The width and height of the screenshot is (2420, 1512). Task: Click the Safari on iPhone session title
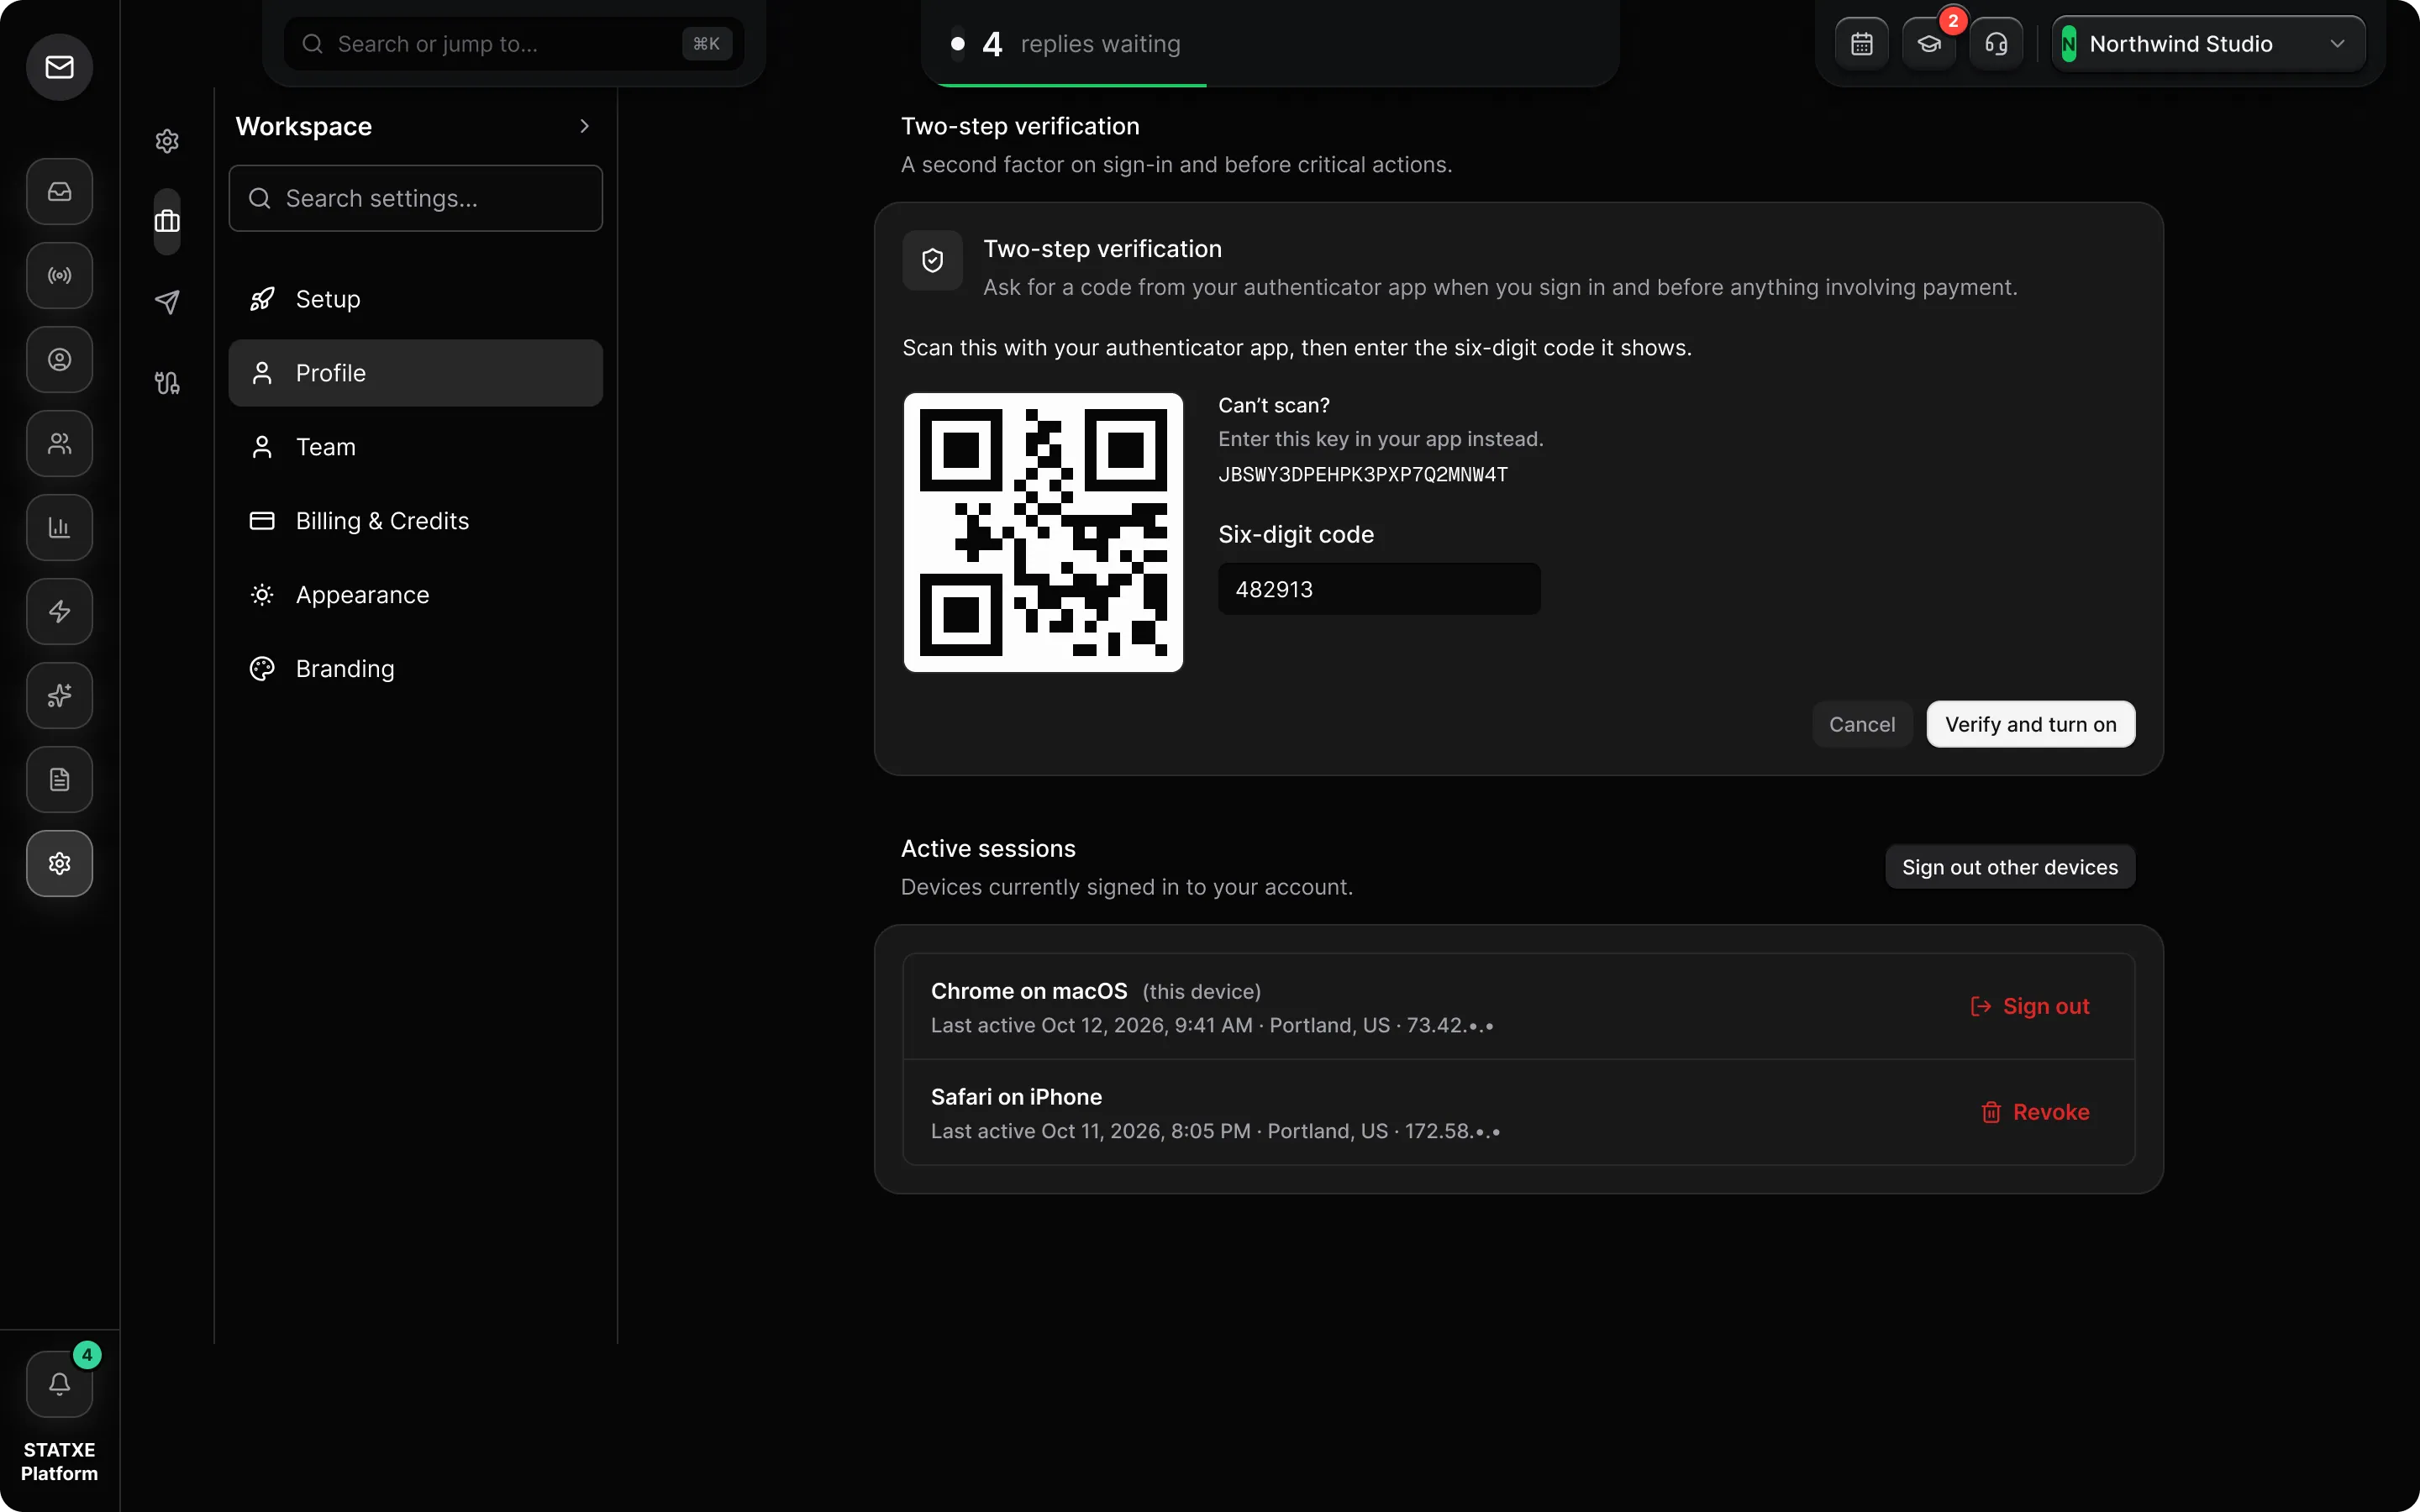1016,1097
